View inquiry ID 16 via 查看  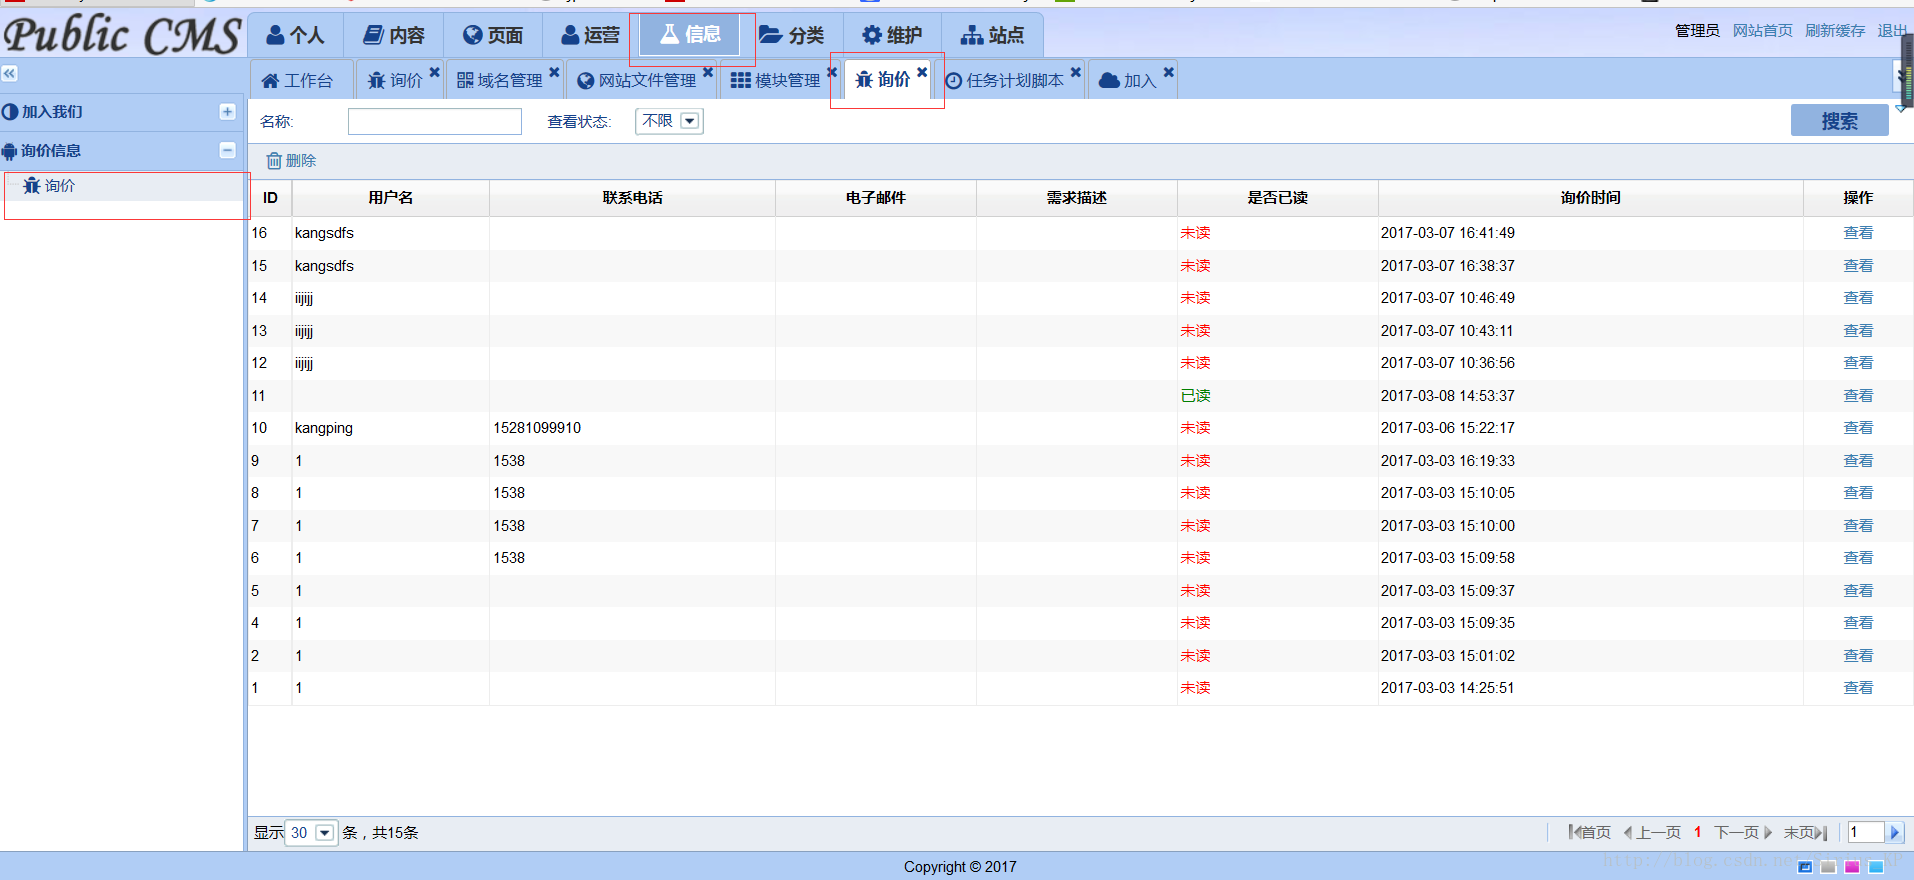[x=1858, y=233]
